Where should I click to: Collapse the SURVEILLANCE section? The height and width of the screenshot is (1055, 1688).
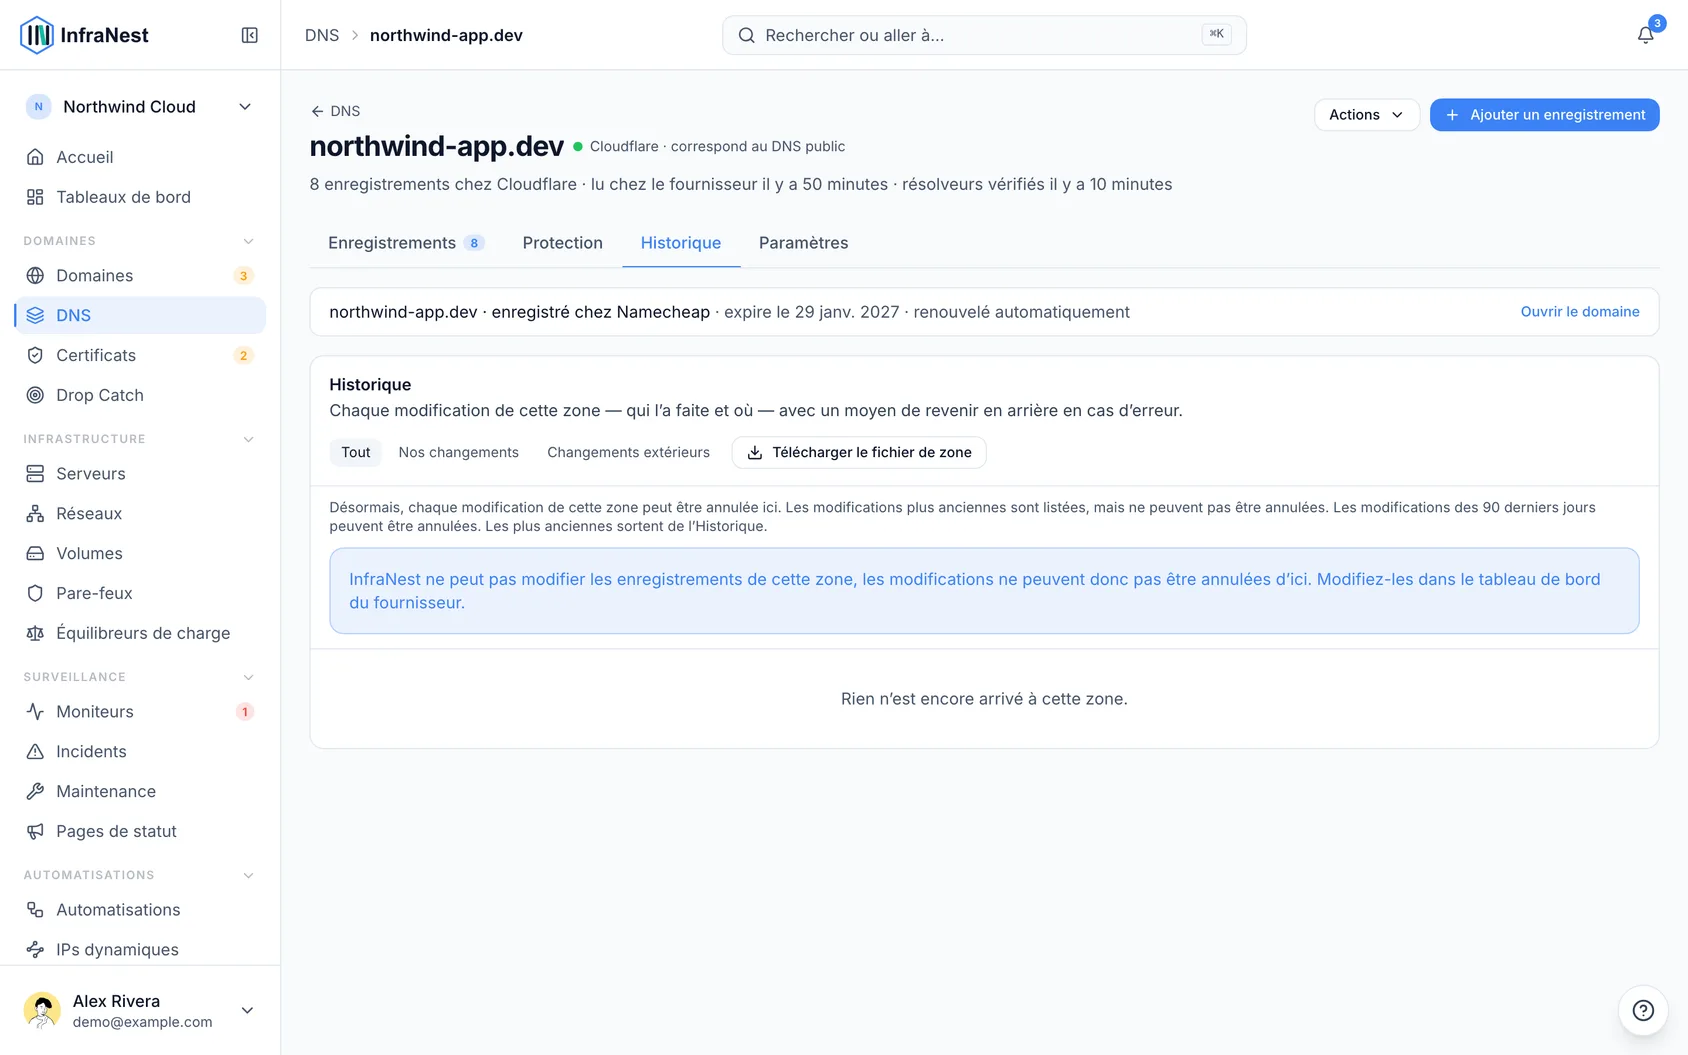coord(248,677)
